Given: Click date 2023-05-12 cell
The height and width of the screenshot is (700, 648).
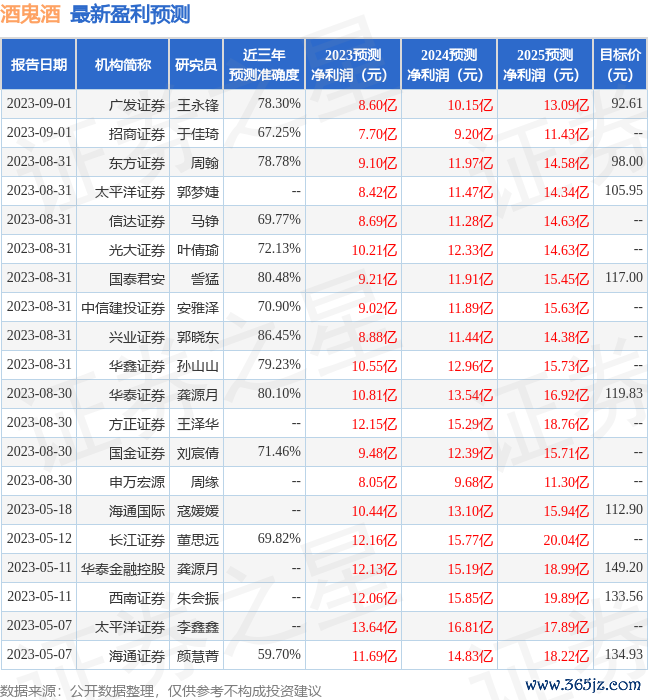Looking at the screenshot, I should pyautogui.click(x=39, y=538).
